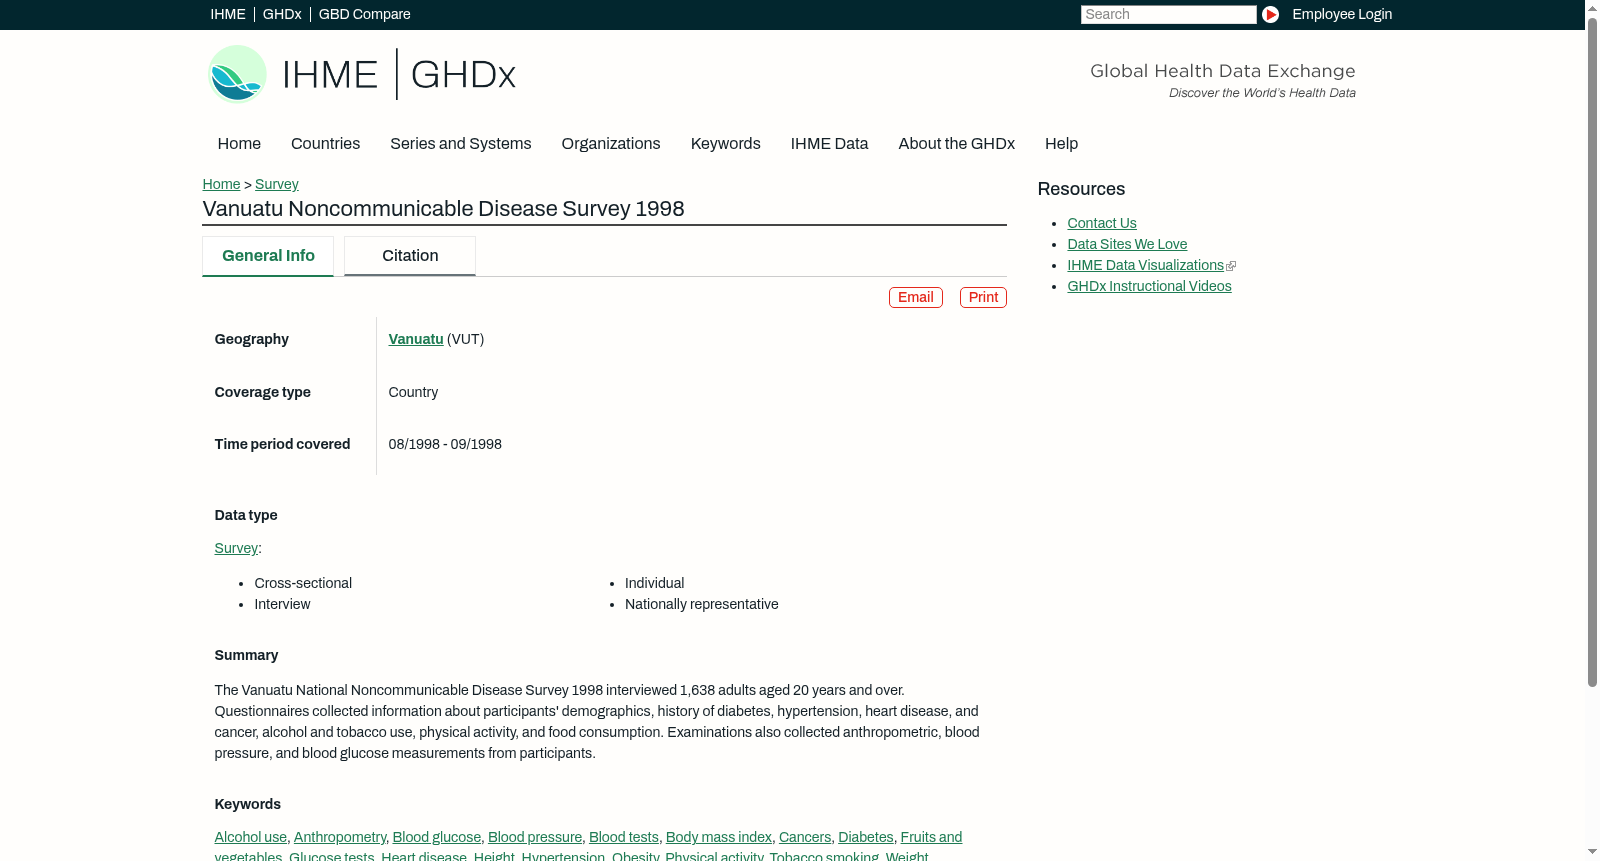This screenshot has height=861, width=1600.
Task: Go to Home in main navigation
Action: pos(239,144)
